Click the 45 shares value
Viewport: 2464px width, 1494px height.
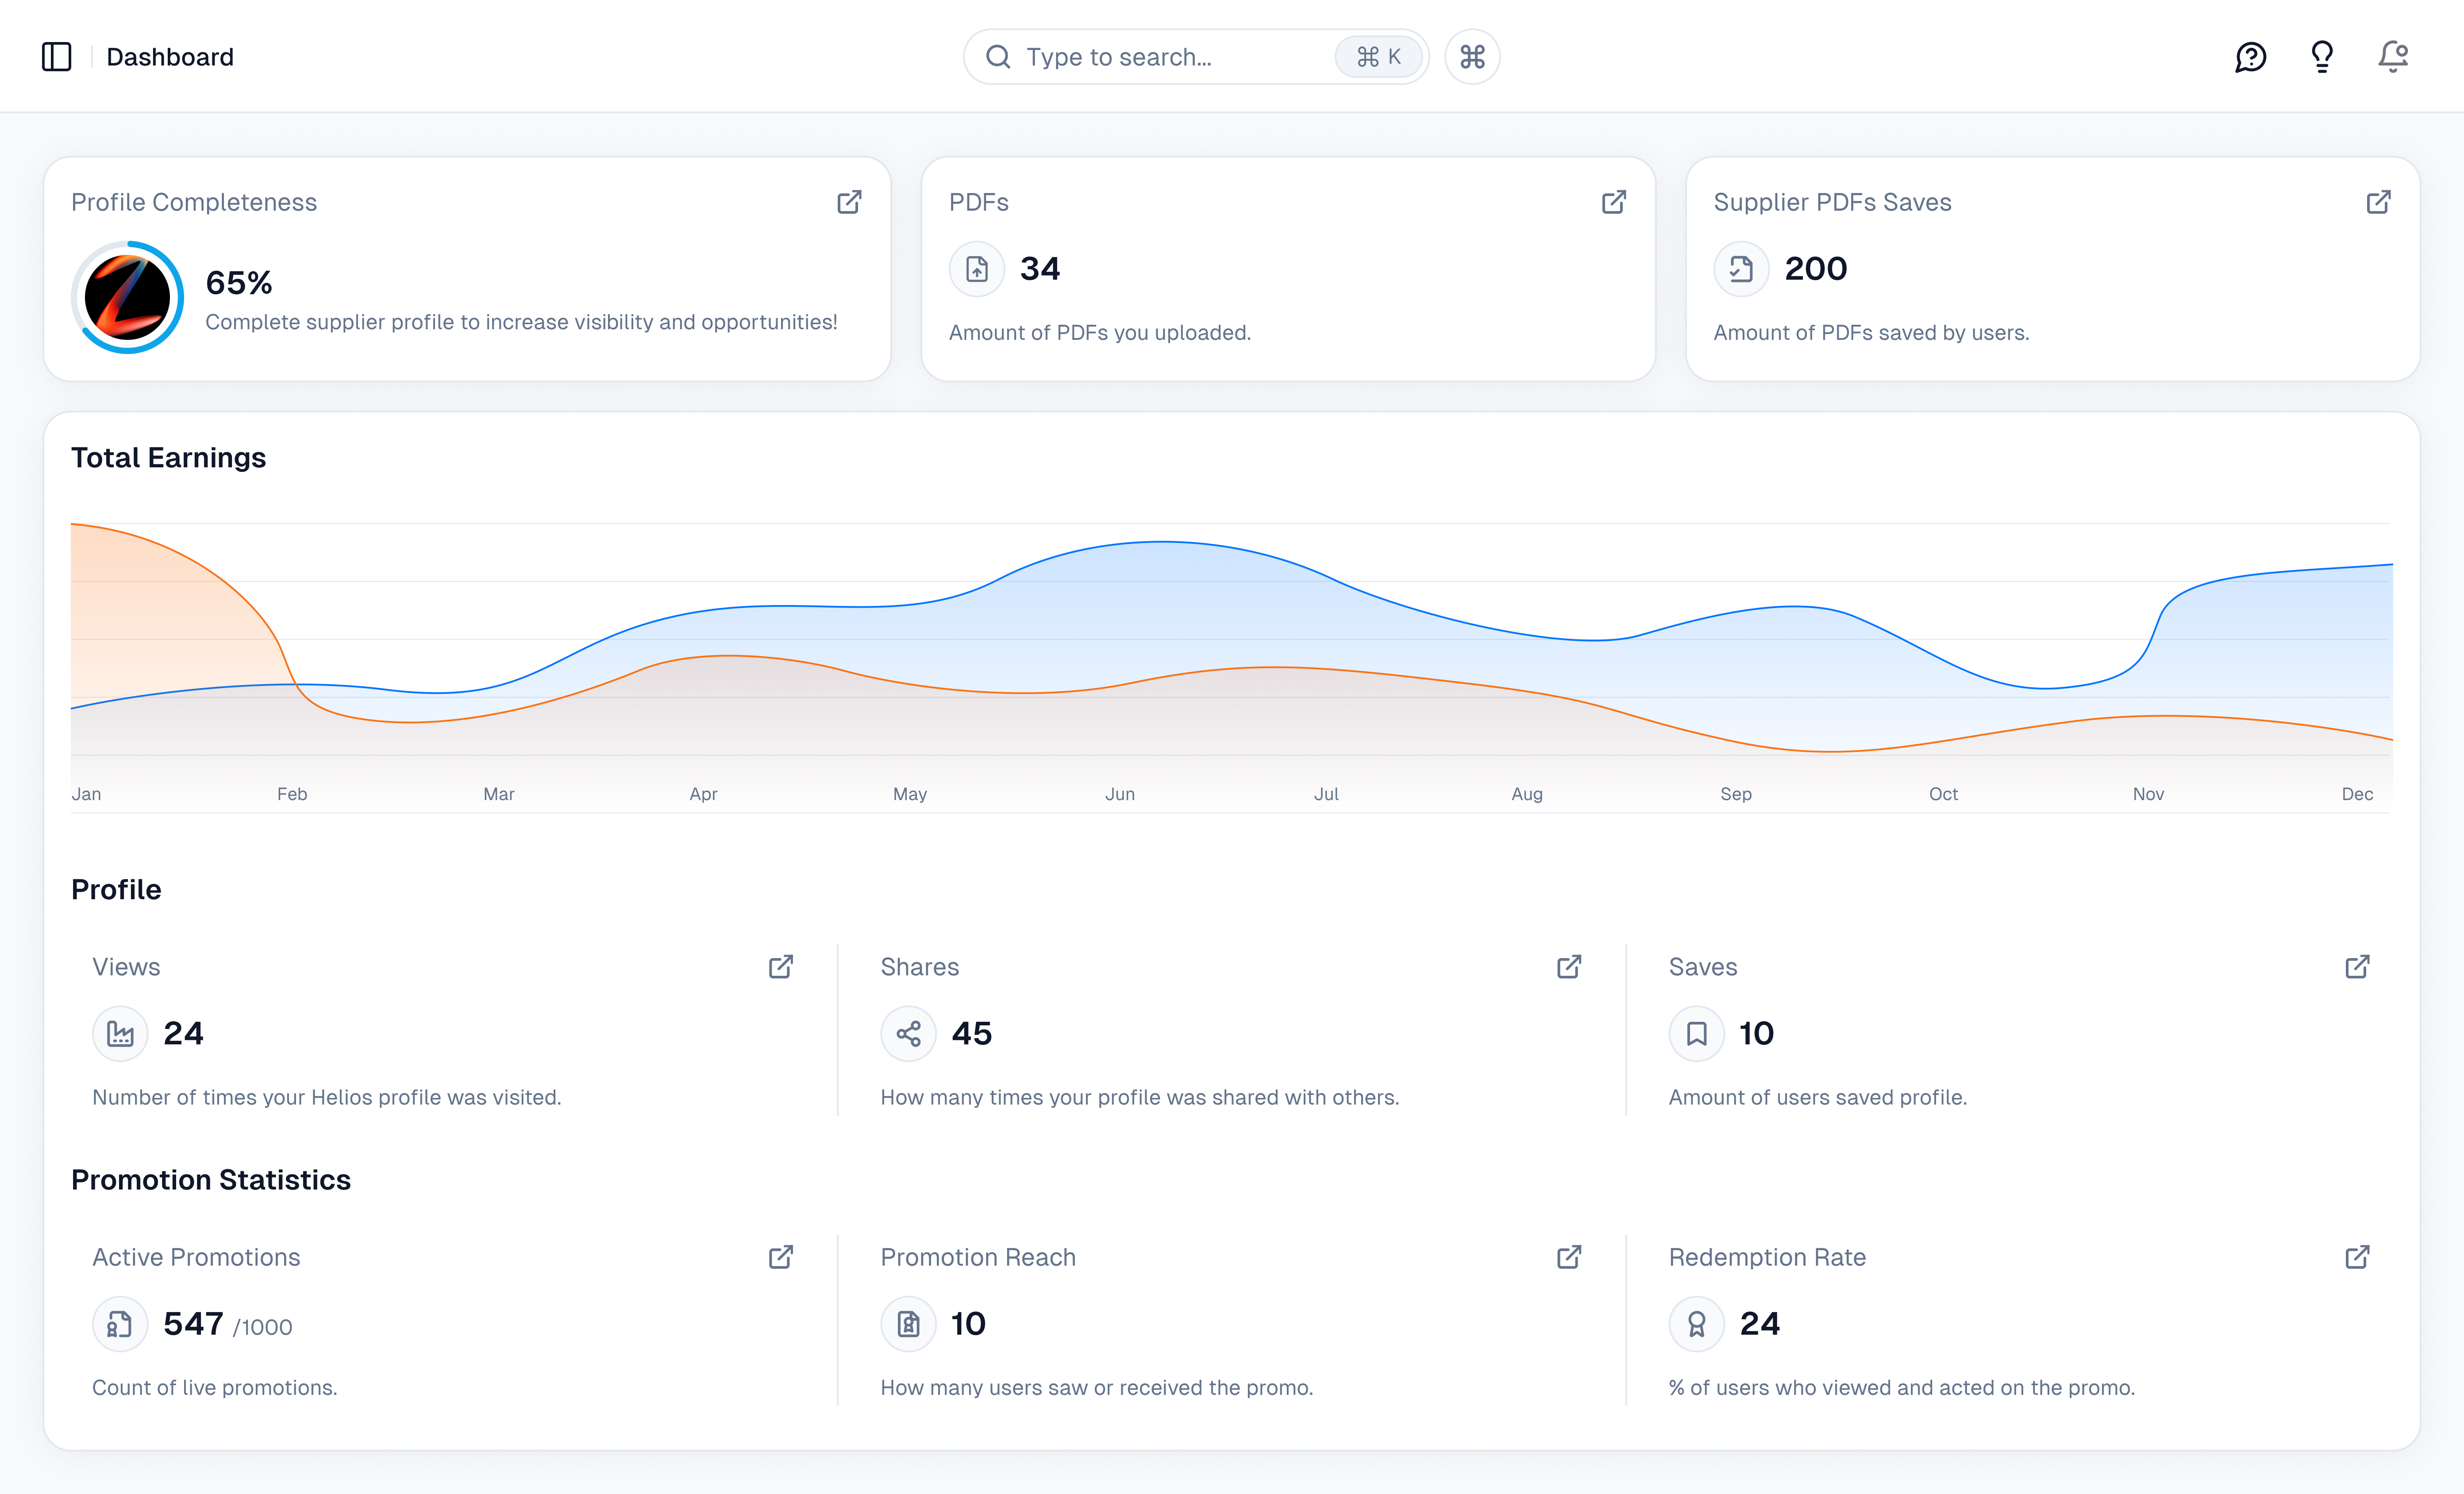972,1034
